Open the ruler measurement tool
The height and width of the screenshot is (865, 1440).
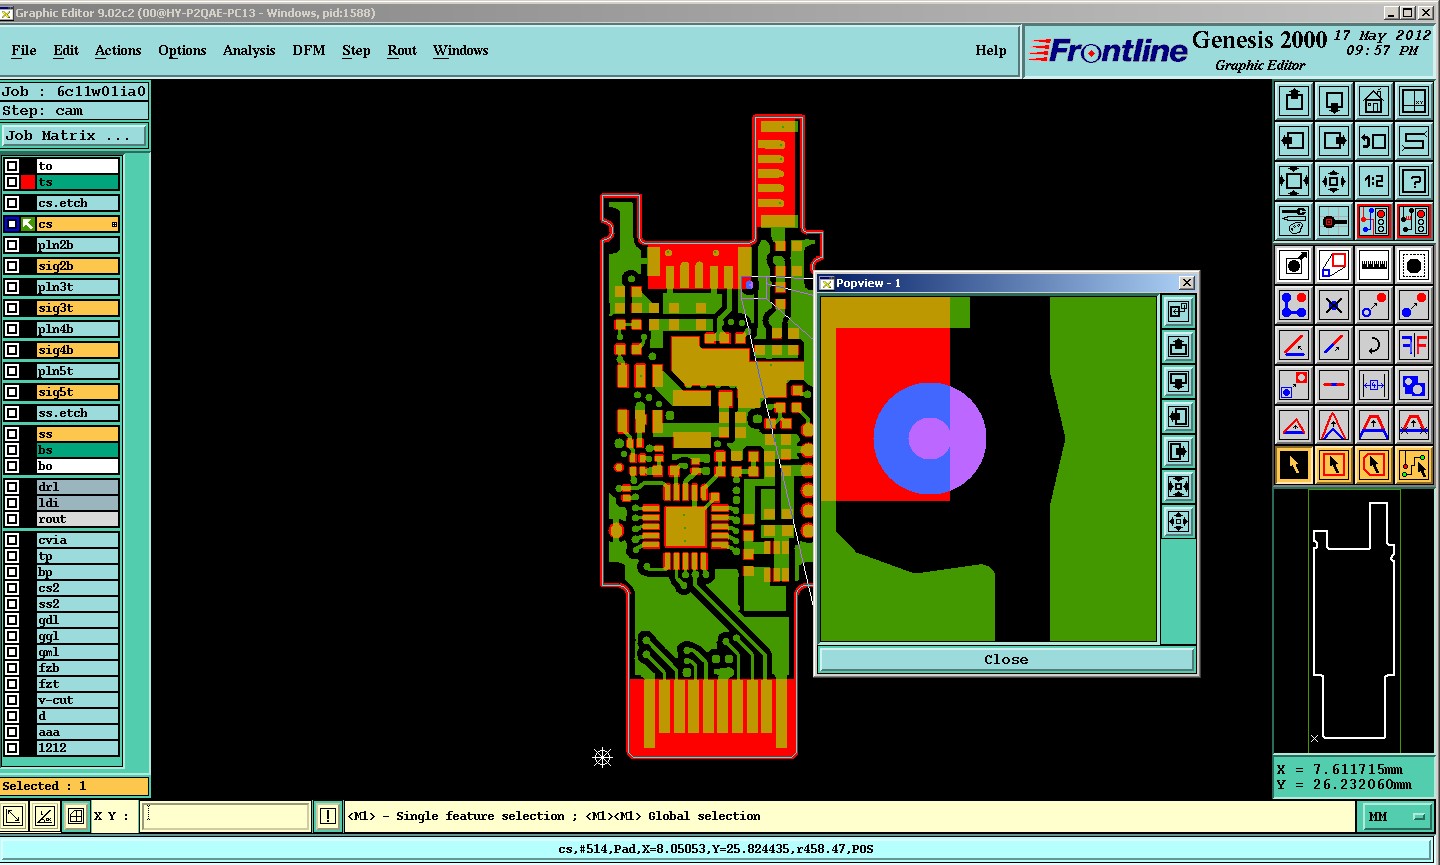(1374, 265)
